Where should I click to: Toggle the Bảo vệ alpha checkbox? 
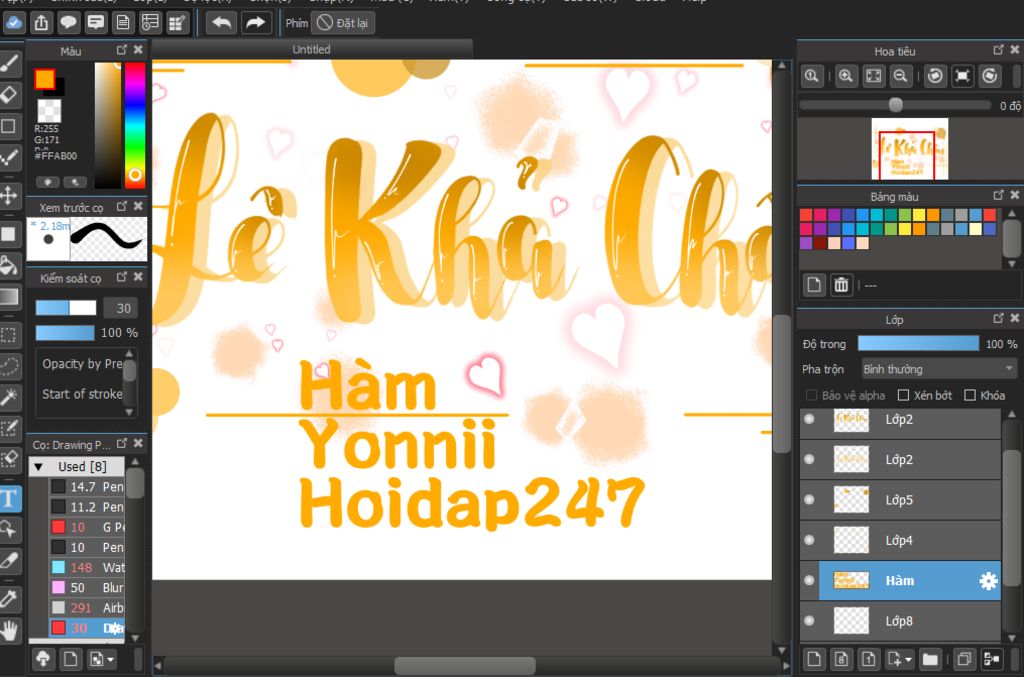click(811, 396)
